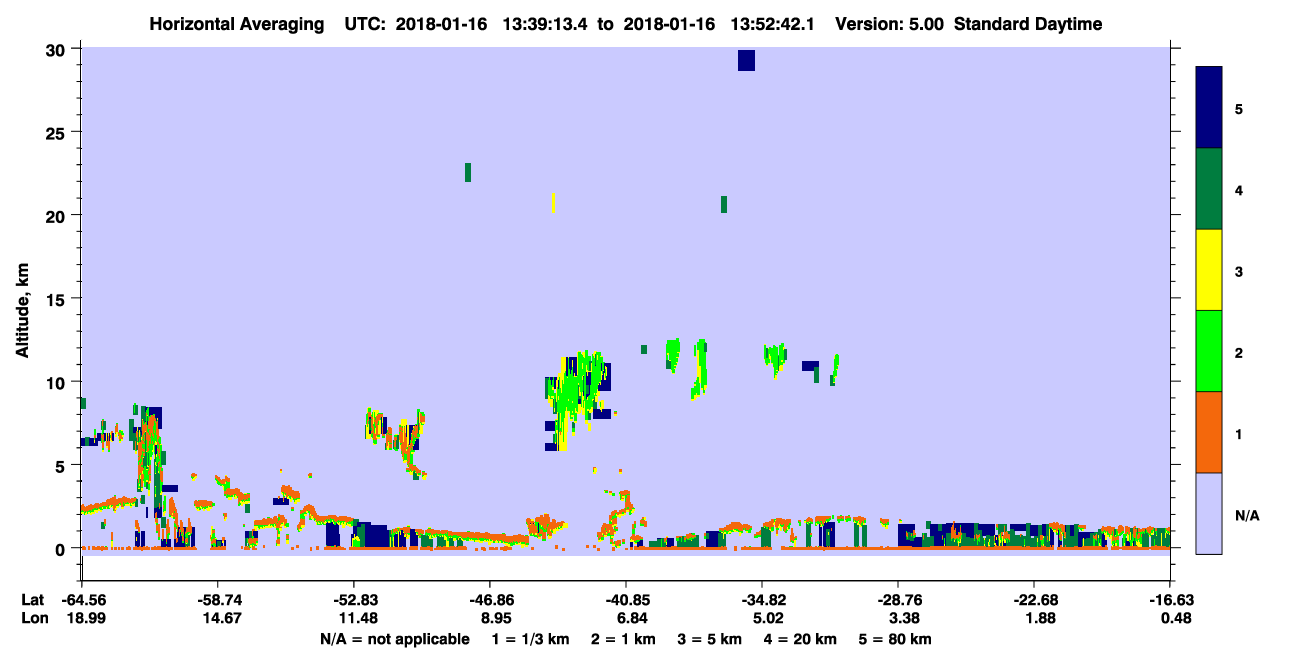Viewport: 1300px width, 667px height.
Task: Click latitude value -22.68
Action: [x=1034, y=600]
